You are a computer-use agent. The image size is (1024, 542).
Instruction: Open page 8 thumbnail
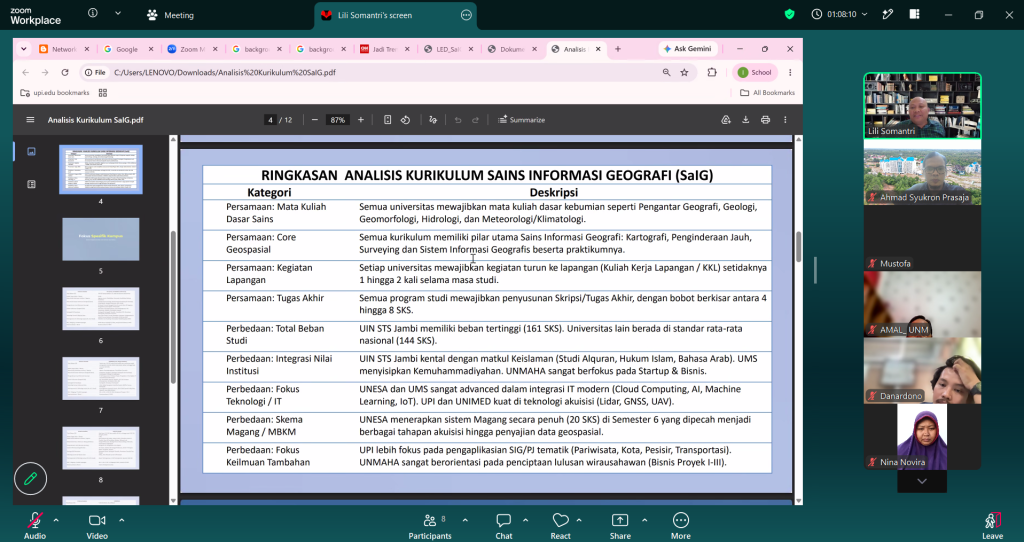pyautogui.click(x=101, y=448)
